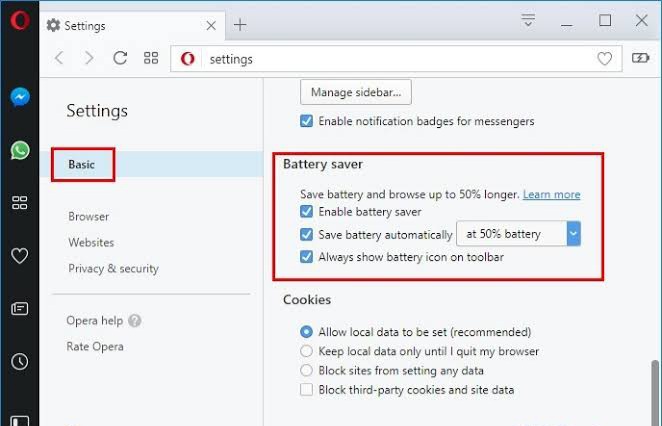Open the tab menu dropdown icon
662x426 pixels.
click(528, 20)
